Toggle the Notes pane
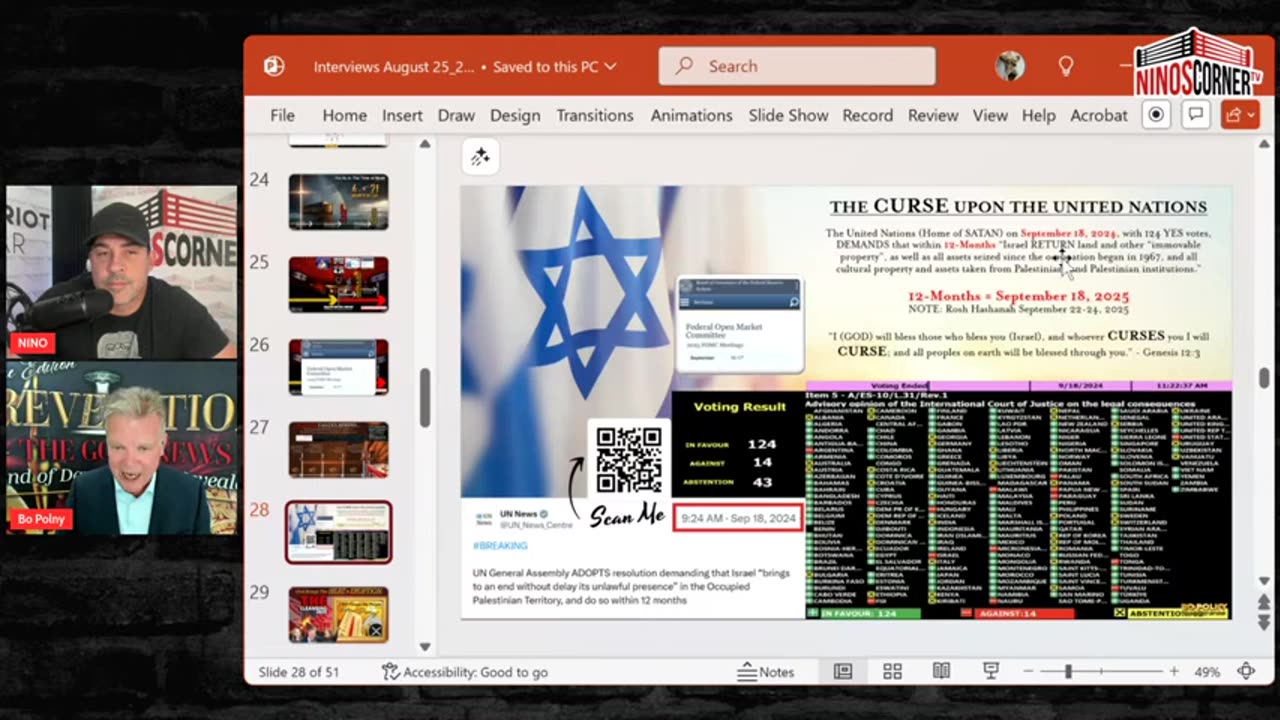The height and width of the screenshot is (720, 1280). tap(765, 672)
